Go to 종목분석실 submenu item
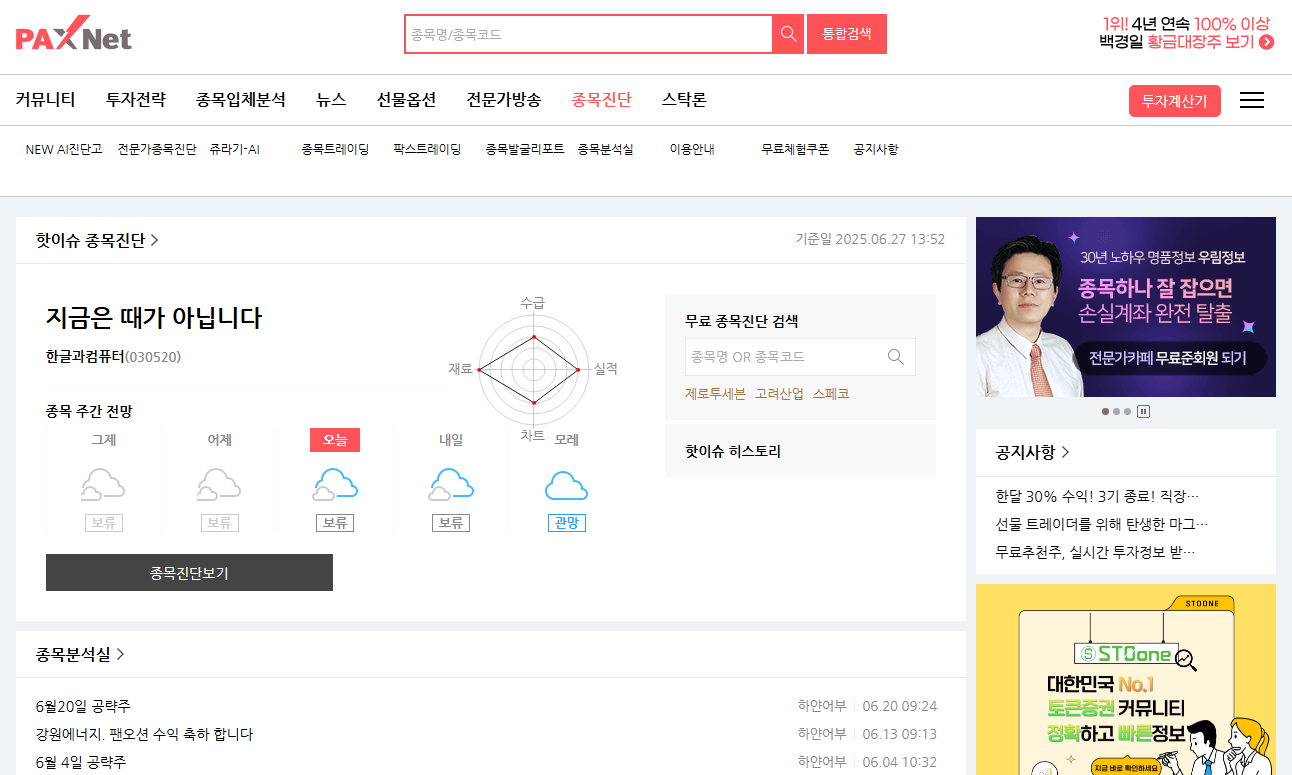The height and width of the screenshot is (775, 1292). pos(605,149)
